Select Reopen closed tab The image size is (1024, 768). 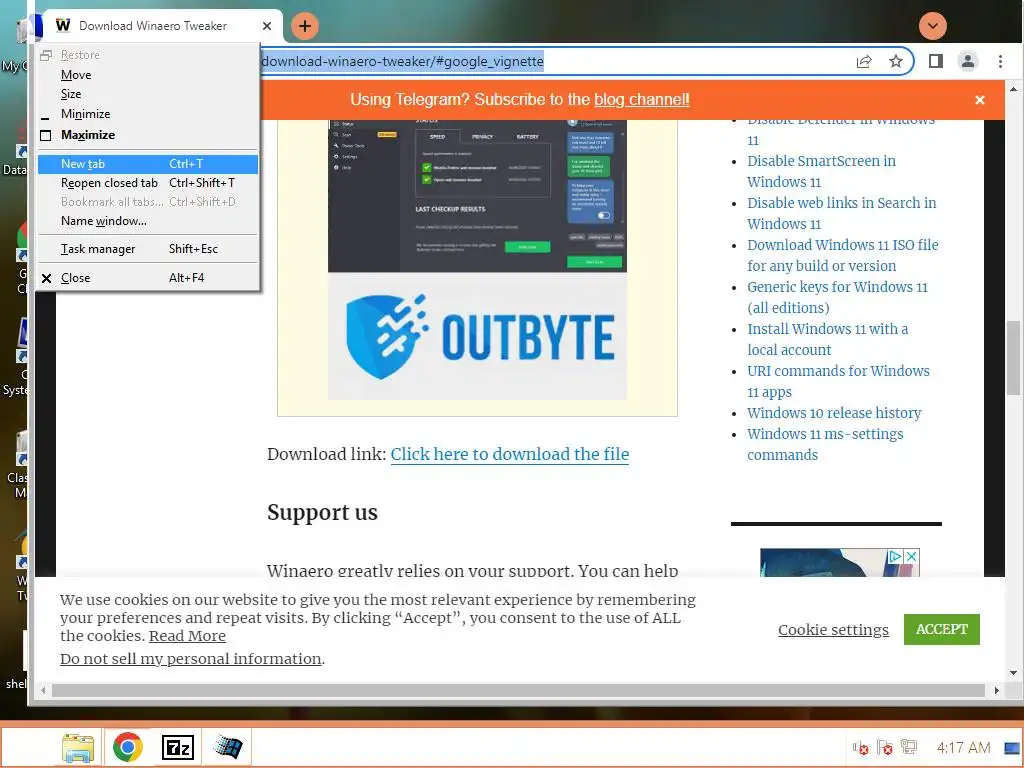click(148, 183)
